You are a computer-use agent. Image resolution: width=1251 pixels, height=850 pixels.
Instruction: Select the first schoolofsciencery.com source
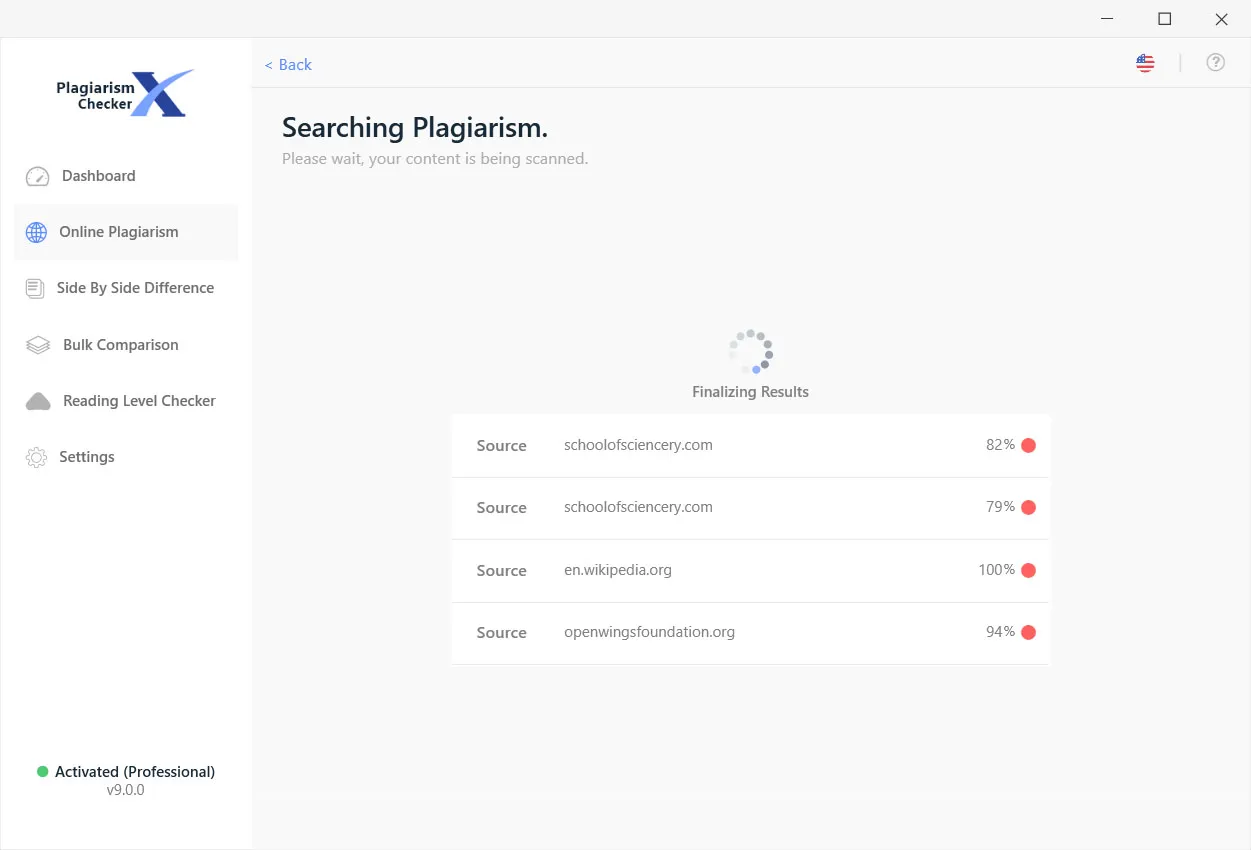click(x=750, y=445)
